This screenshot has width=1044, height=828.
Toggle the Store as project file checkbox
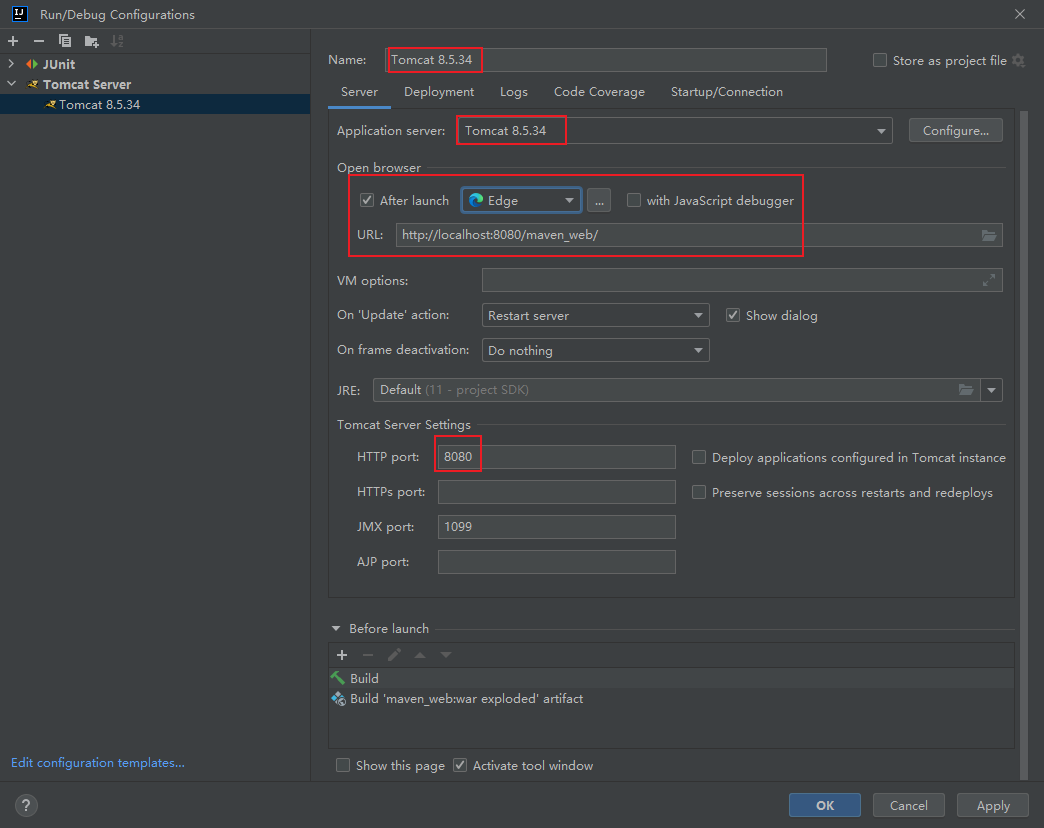pos(880,61)
